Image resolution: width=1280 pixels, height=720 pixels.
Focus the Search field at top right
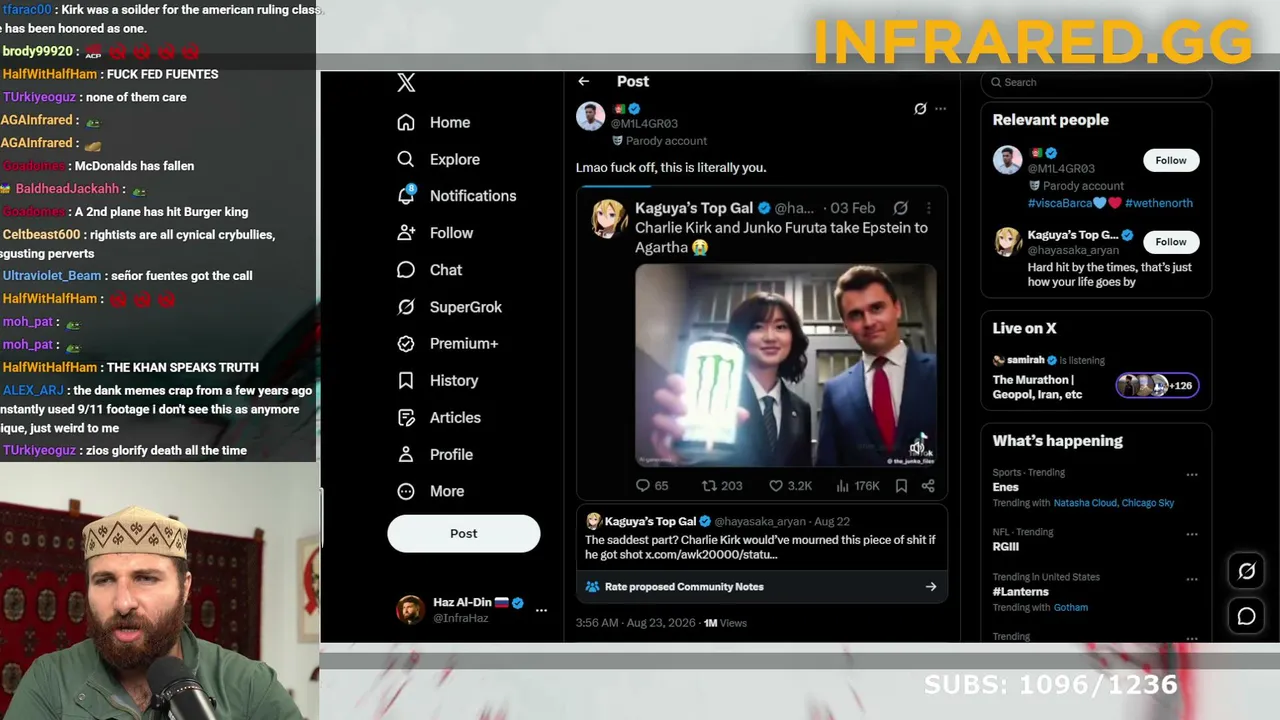tap(1096, 83)
